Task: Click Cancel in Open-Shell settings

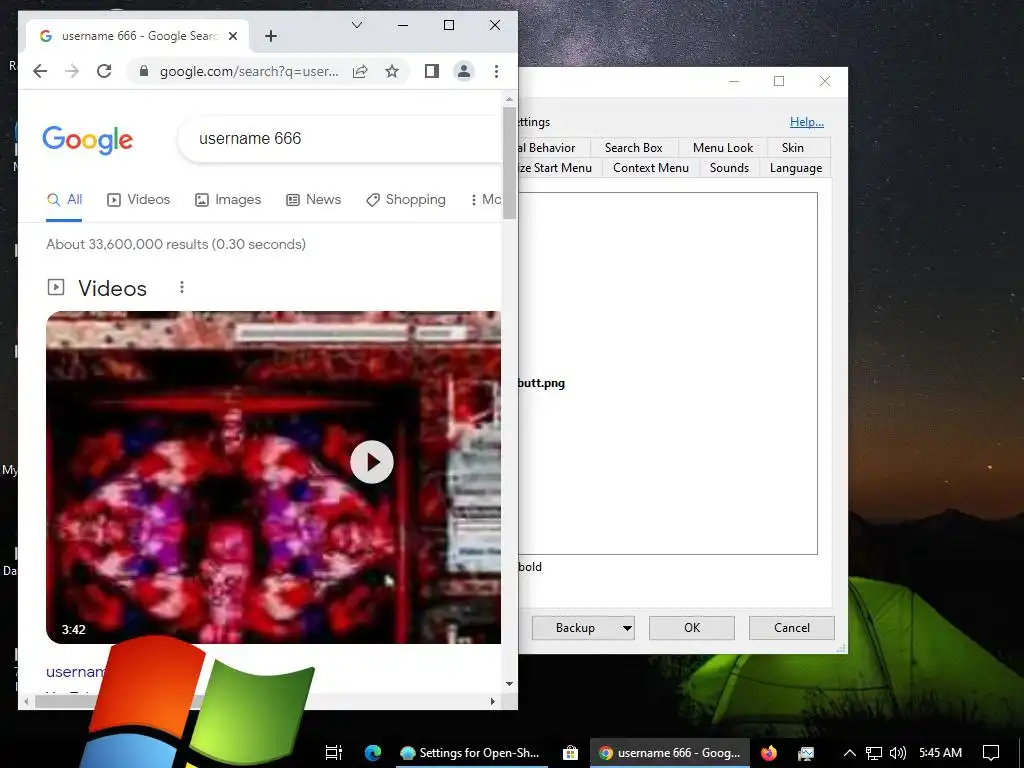Action: [x=792, y=628]
